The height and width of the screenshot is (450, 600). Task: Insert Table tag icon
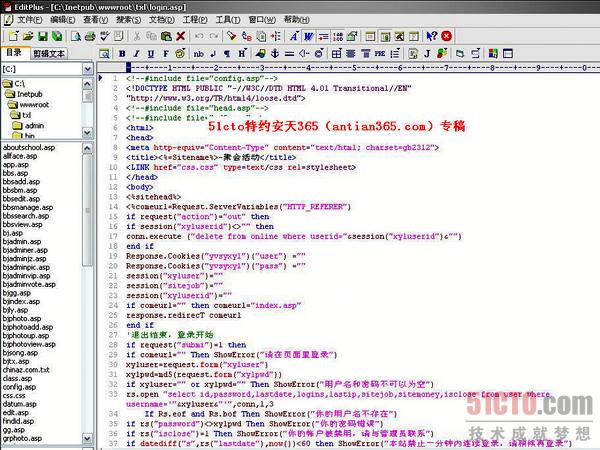coord(336,54)
